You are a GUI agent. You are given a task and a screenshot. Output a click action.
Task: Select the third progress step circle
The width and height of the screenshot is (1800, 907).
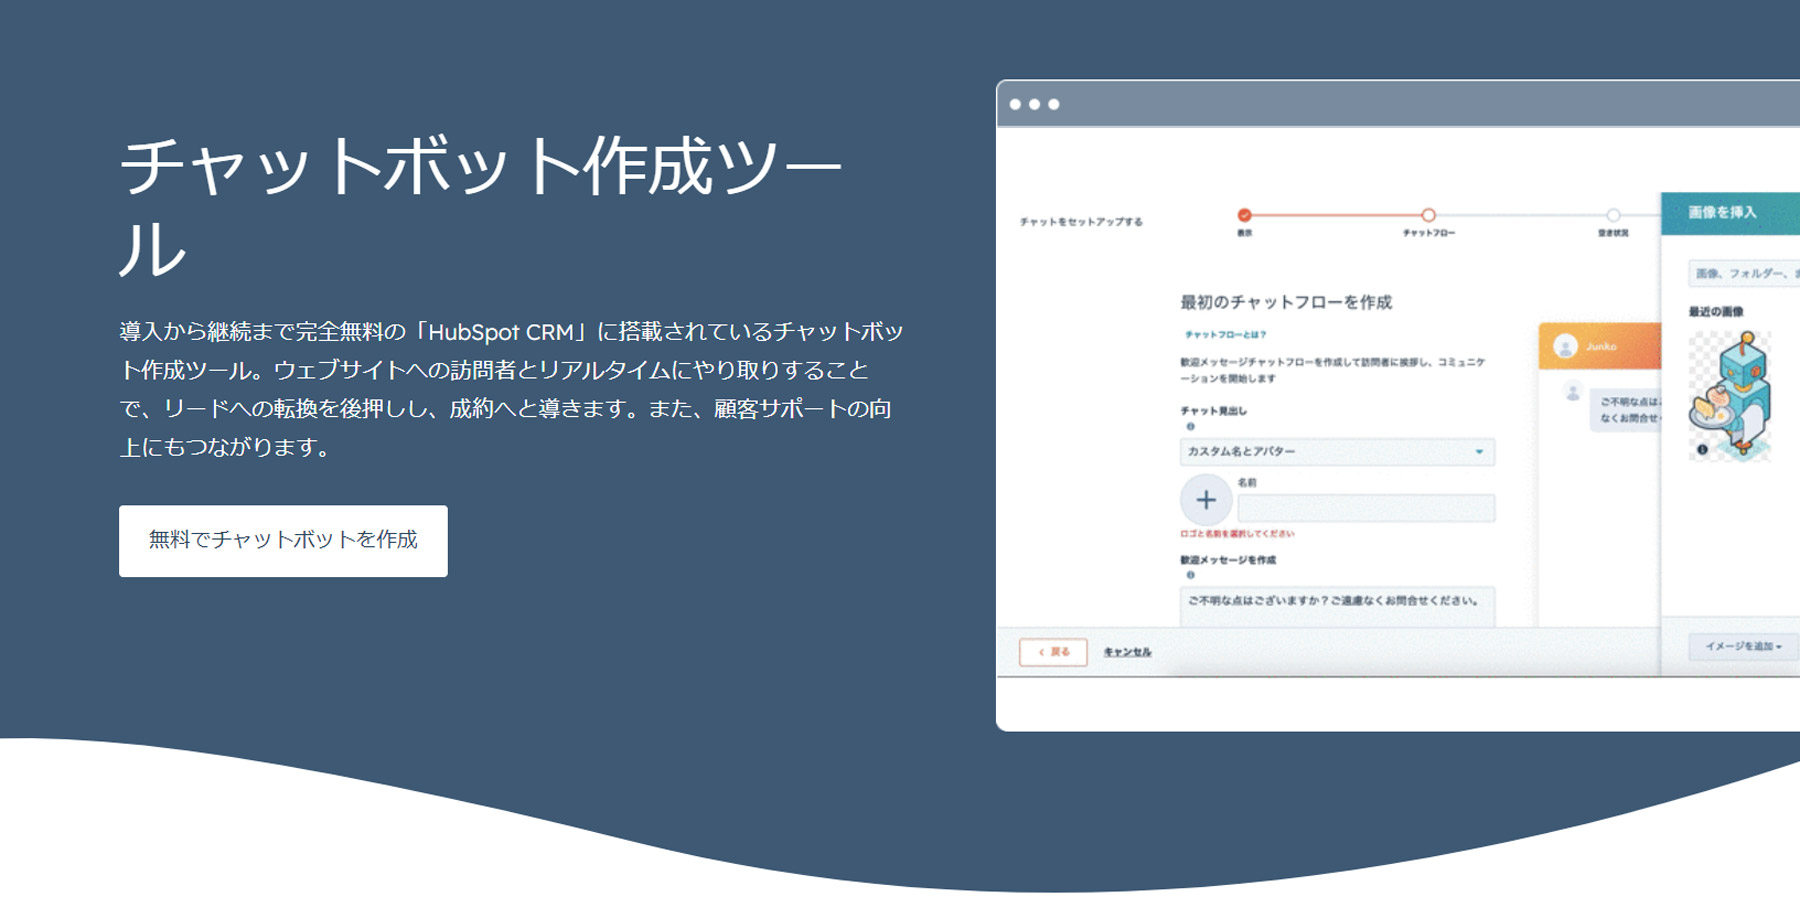point(1612,215)
